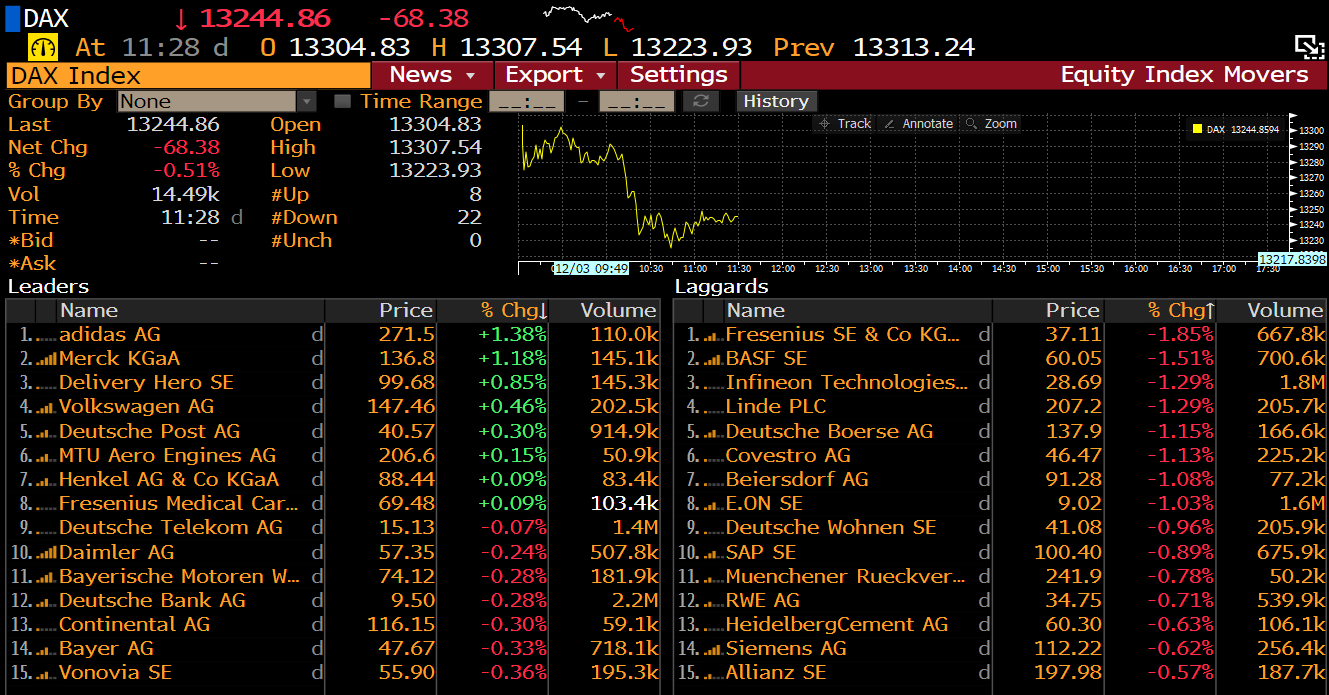Click the signal bars icon beside Daimler AG
The height and width of the screenshot is (695, 1329).
pyautogui.click(x=45, y=552)
